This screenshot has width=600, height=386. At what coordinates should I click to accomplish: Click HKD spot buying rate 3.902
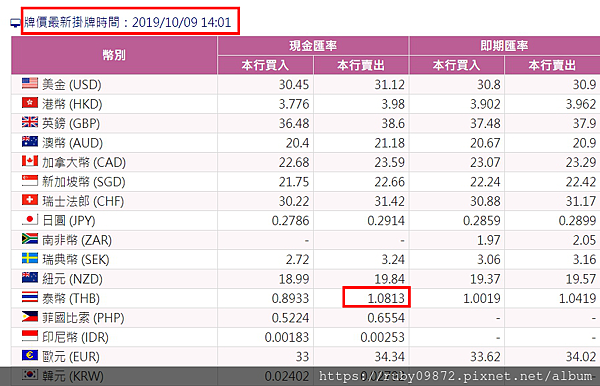click(x=485, y=104)
